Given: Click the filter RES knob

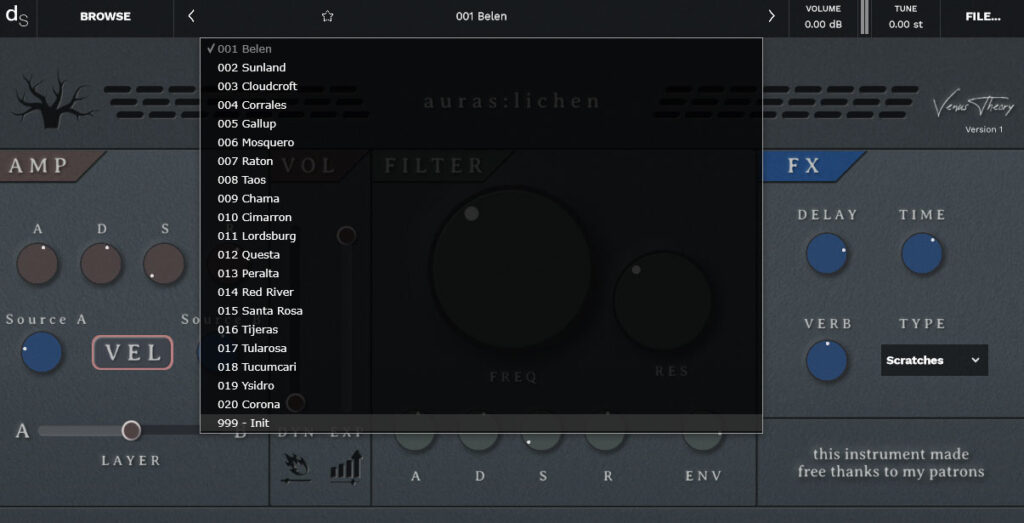Looking at the screenshot, I should pos(663,300).
